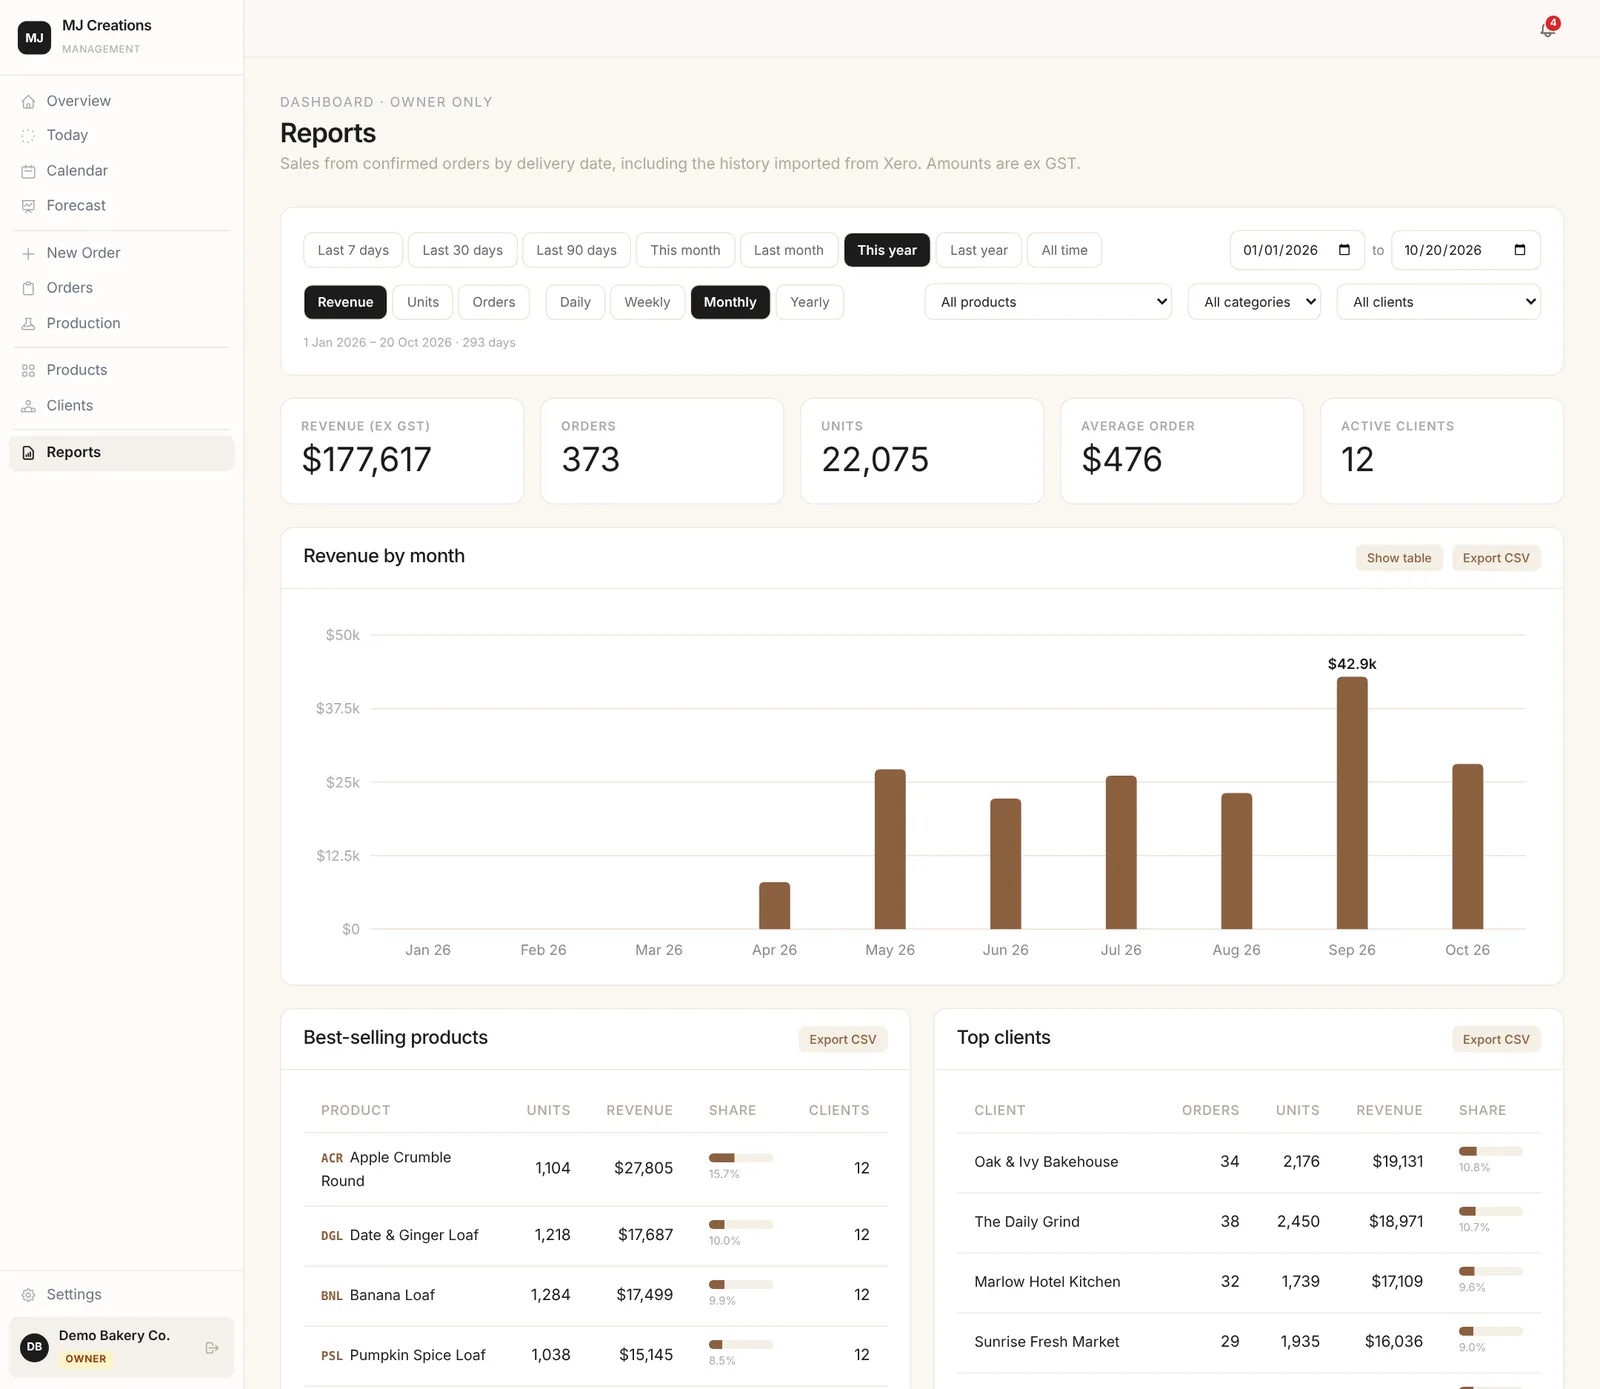This screenshot has height=1389, width=1600.
Task: Open the All clients dropdown
Action: tap(1439, 302)
